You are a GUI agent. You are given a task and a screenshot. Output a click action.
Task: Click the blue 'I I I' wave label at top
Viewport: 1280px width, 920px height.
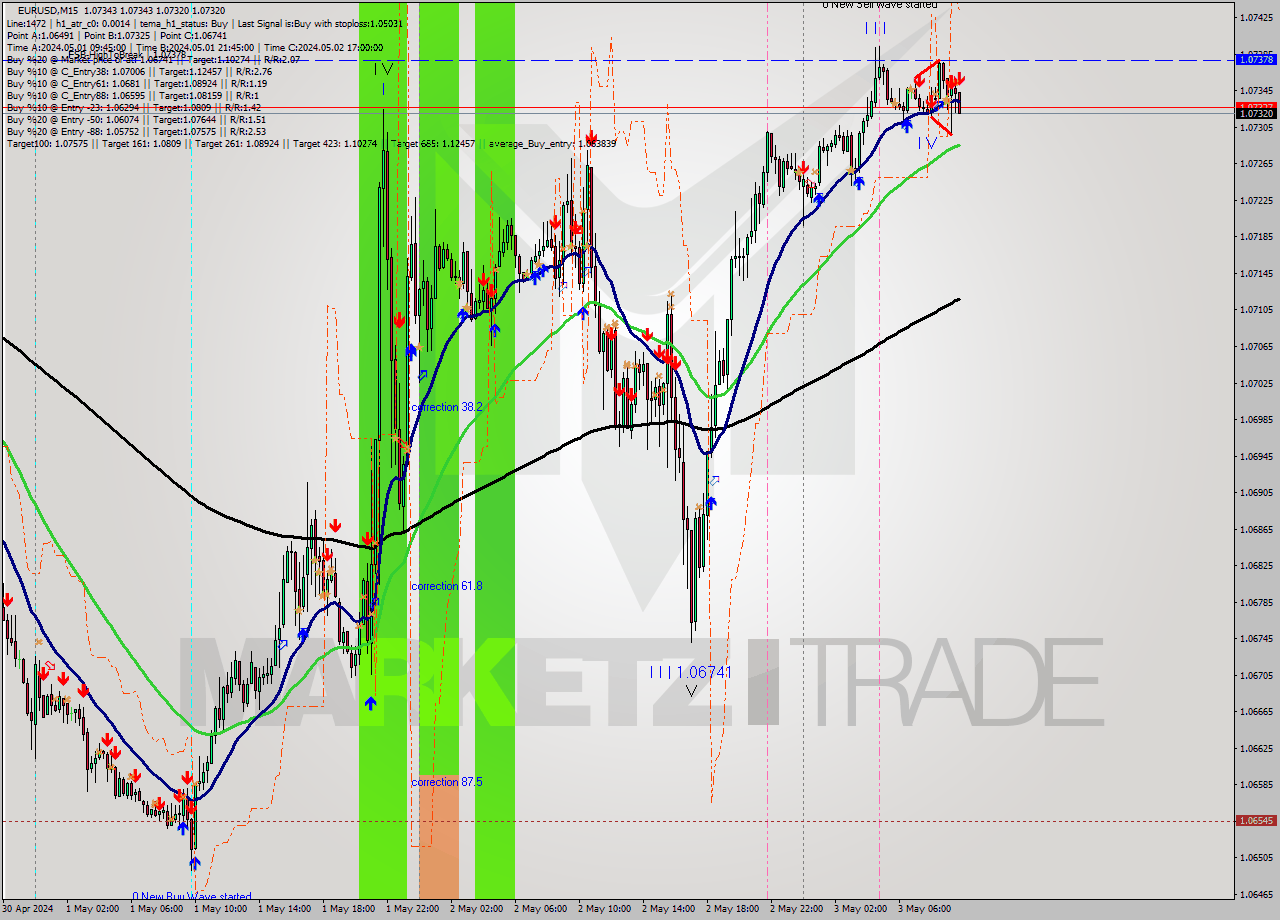tap(875, 28)
